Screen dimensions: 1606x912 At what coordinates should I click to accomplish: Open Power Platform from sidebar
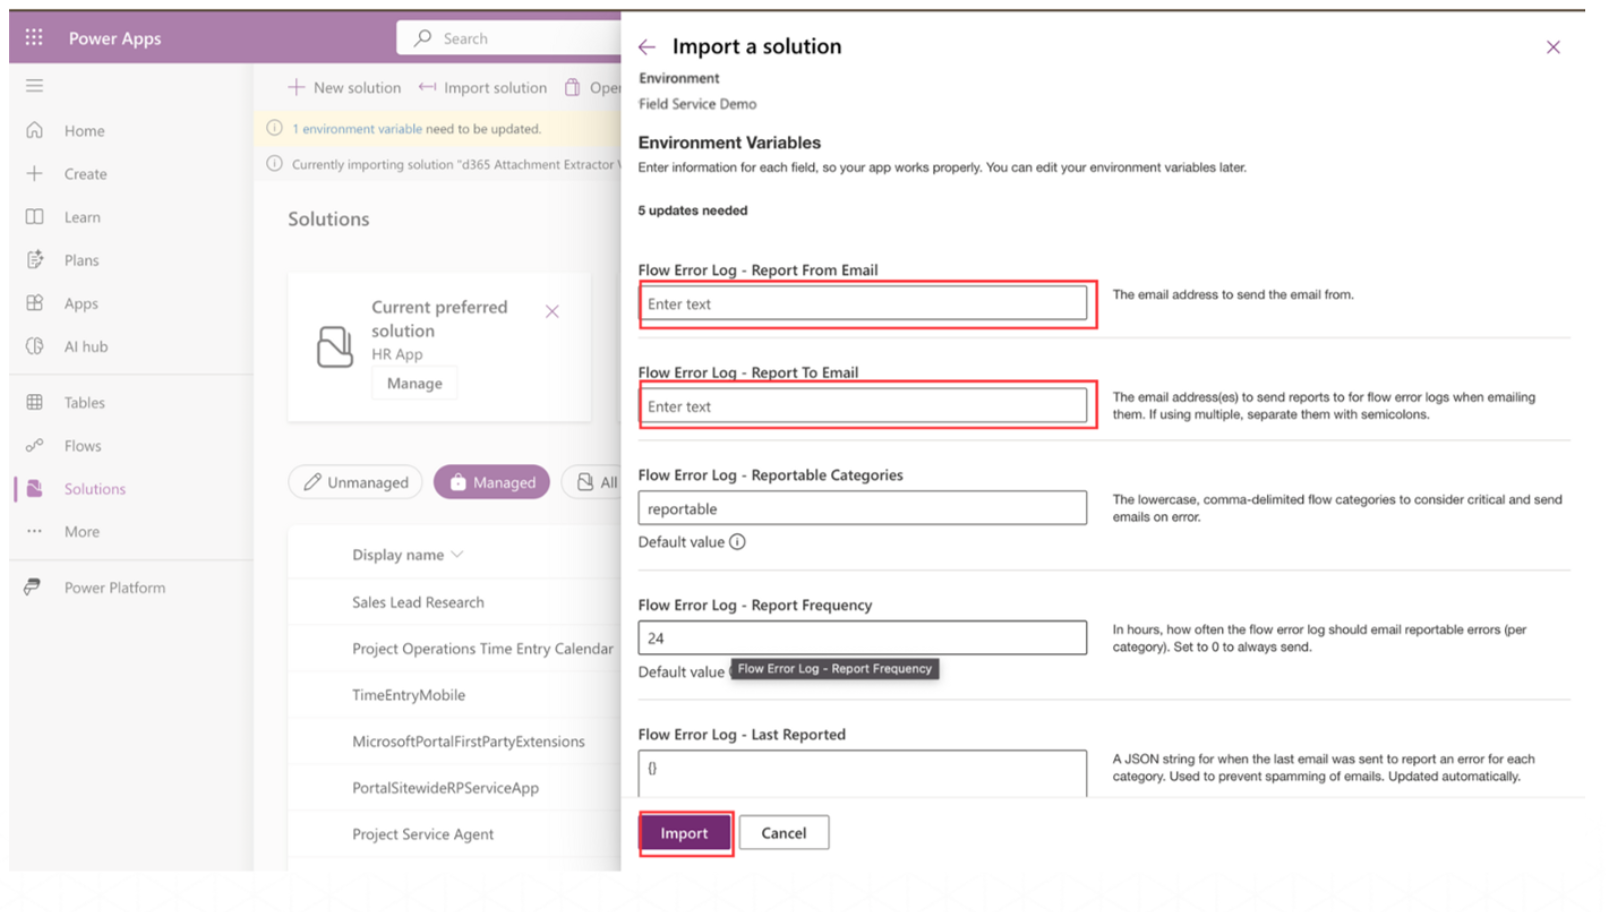tap(114, 588)
